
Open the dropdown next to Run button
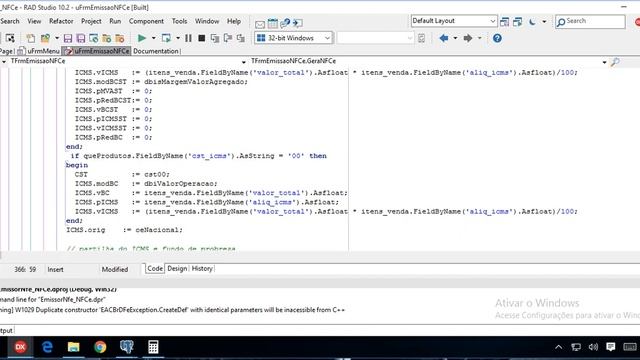153,38
